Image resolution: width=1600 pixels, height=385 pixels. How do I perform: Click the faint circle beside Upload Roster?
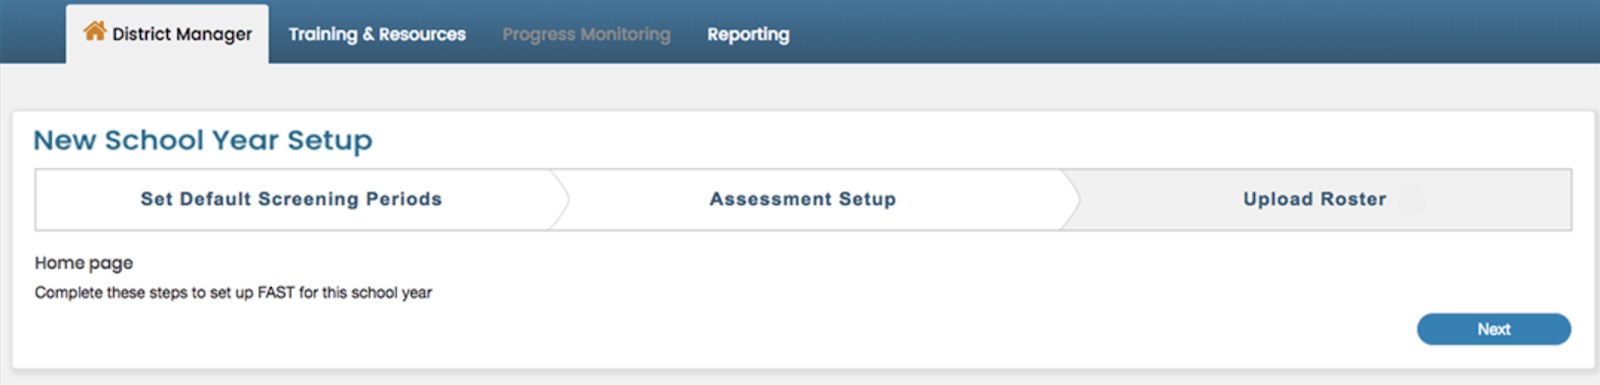tap(1411, 200)
